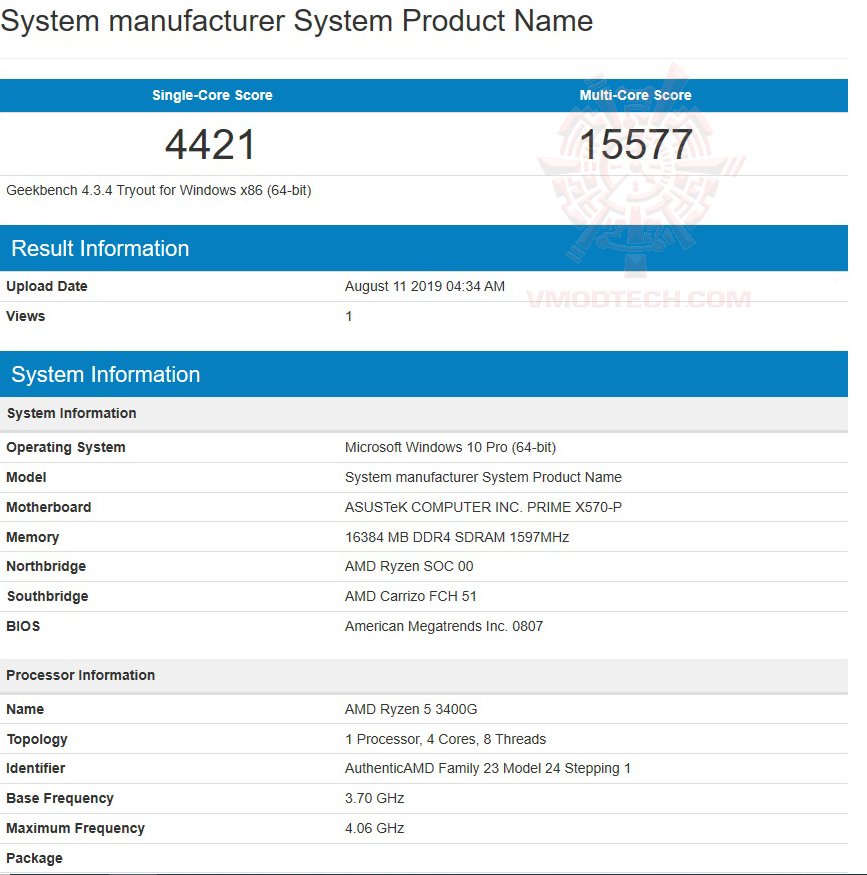Select AMD Ryzen SOC 00 value
This screenshot has height=875, width=867.
coord(409,567)
